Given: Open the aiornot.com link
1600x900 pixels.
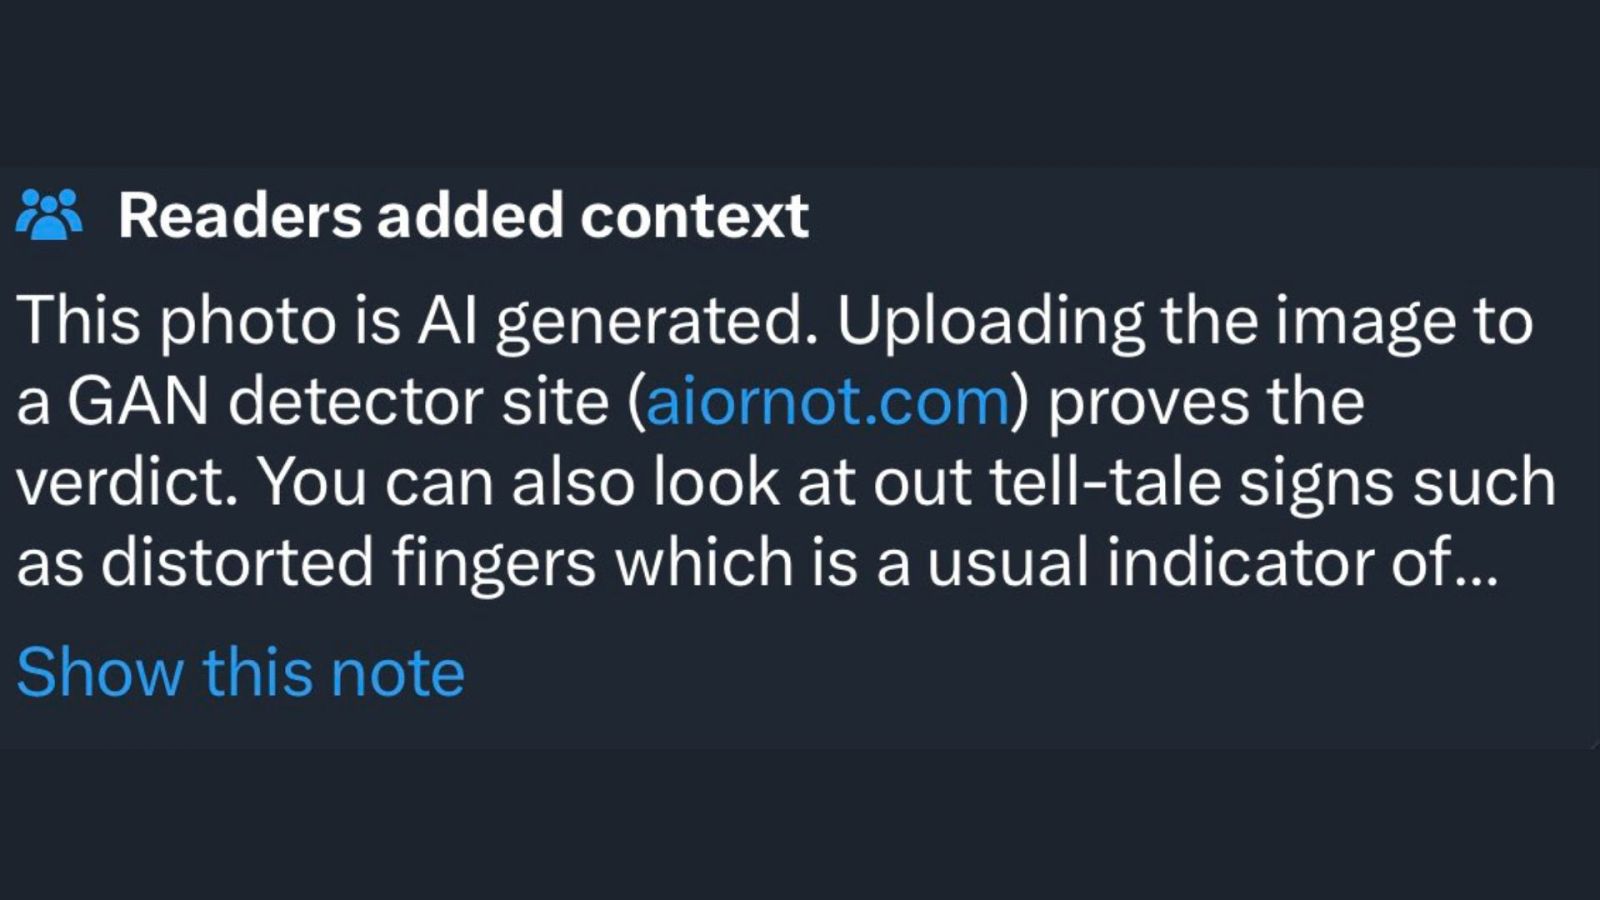Looking at the screenshot, I should tap(827, 402).
